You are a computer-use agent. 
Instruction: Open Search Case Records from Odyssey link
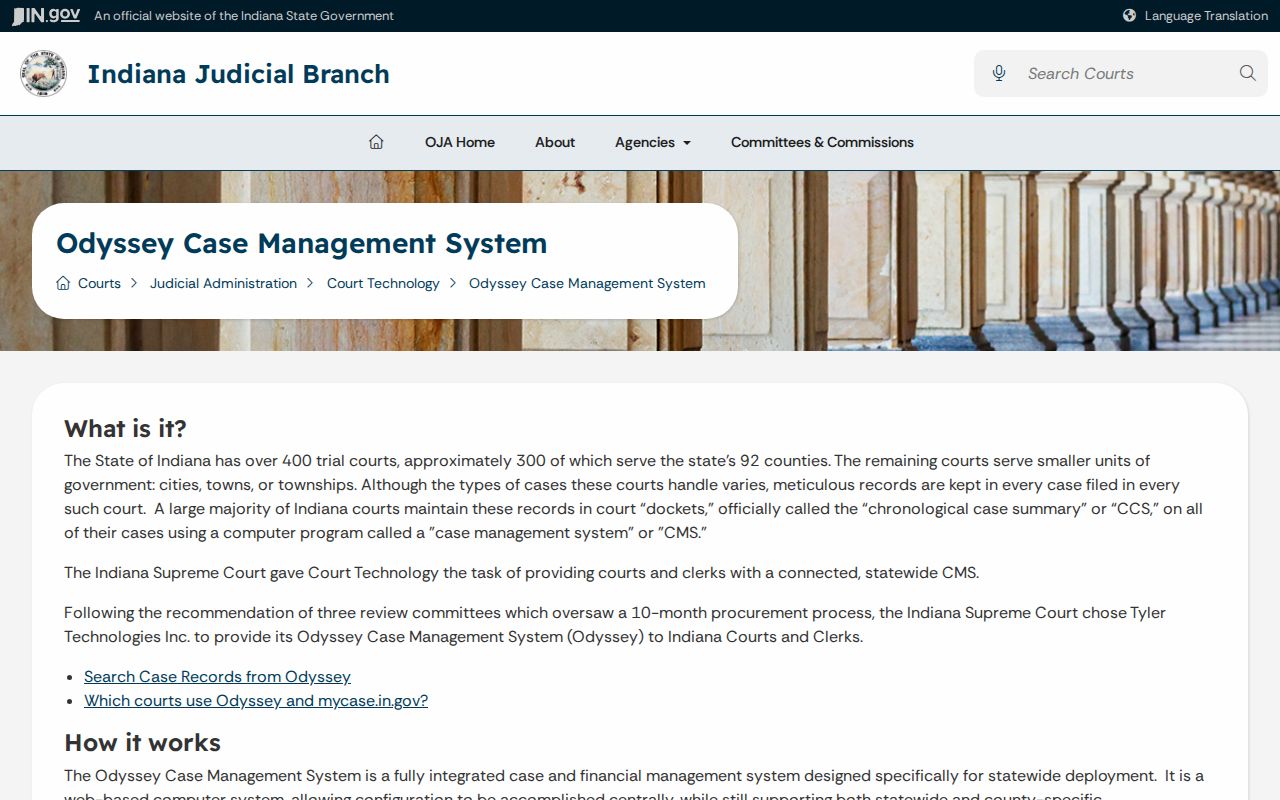pyautogui.click(x=217, y=677)
